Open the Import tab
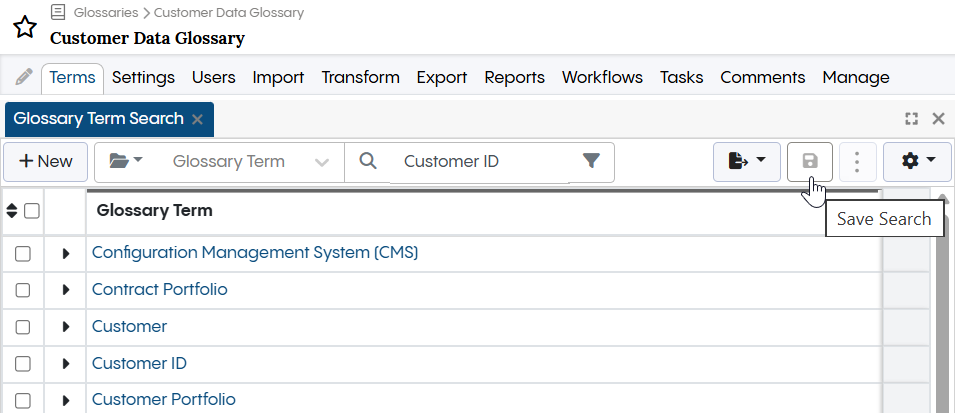Viewport: 955px width, 413px height. (278, 78)
